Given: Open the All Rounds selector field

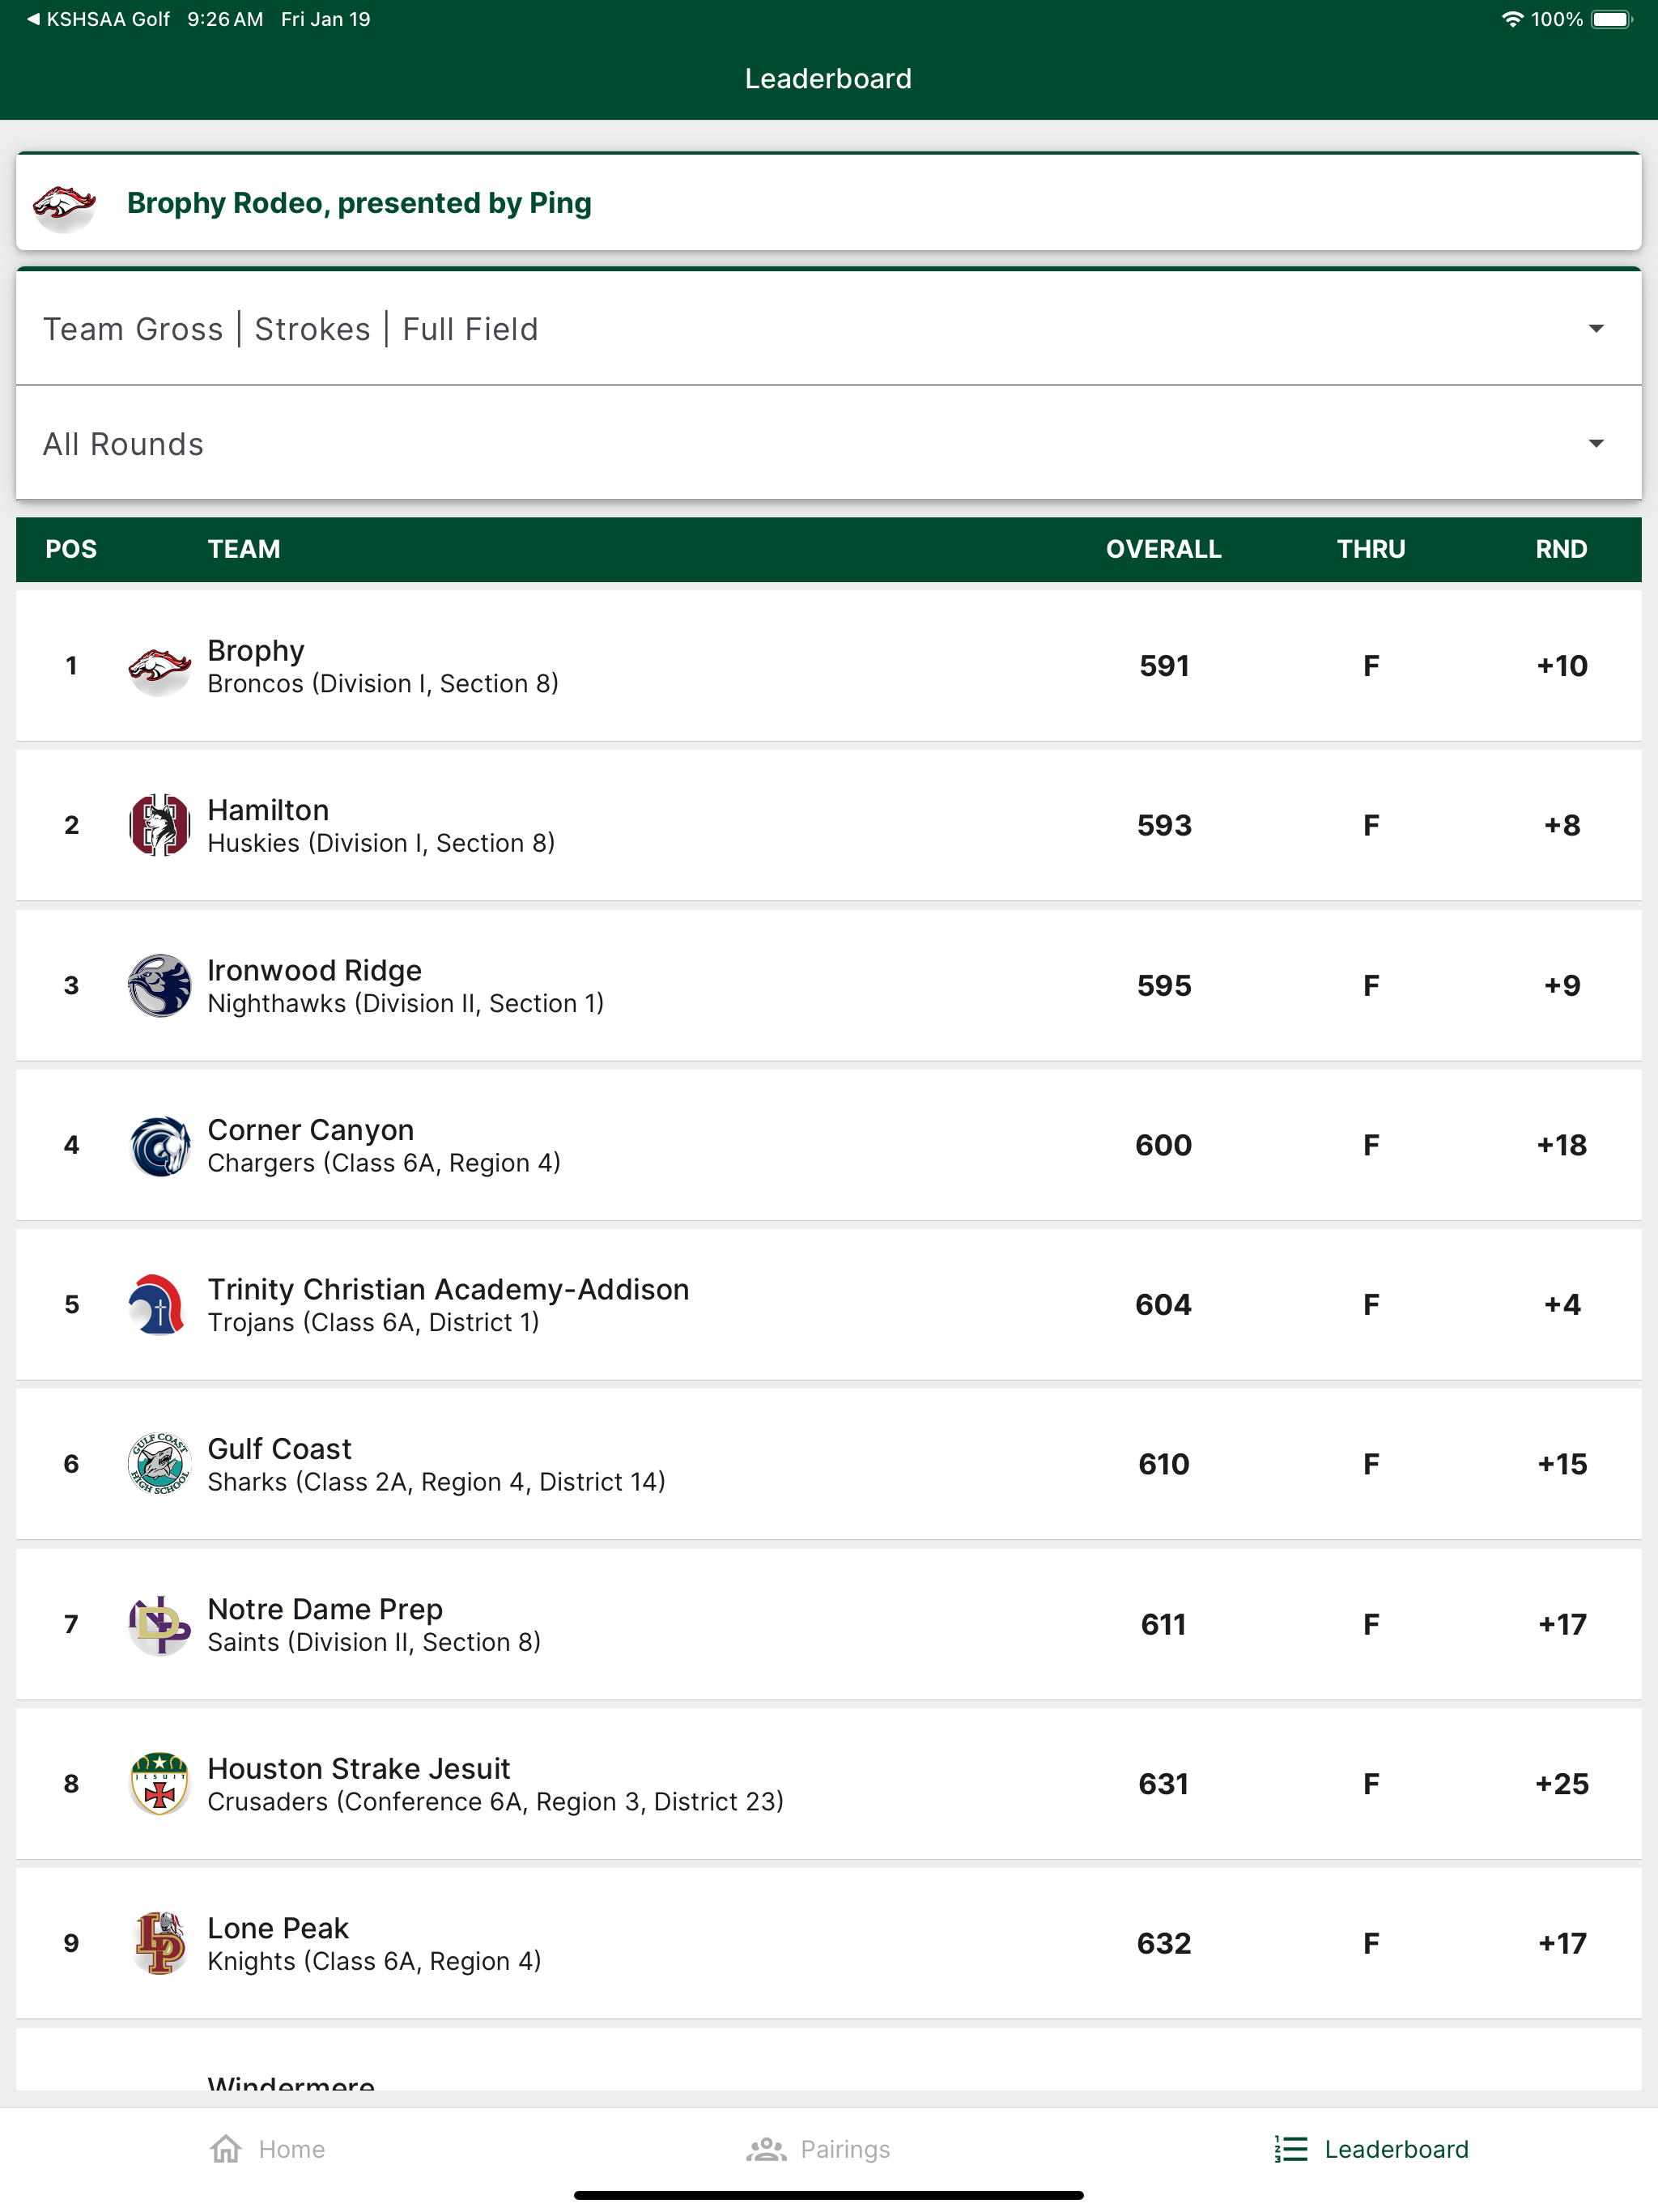Looking at the screenshot, I should tap(828, 443).
